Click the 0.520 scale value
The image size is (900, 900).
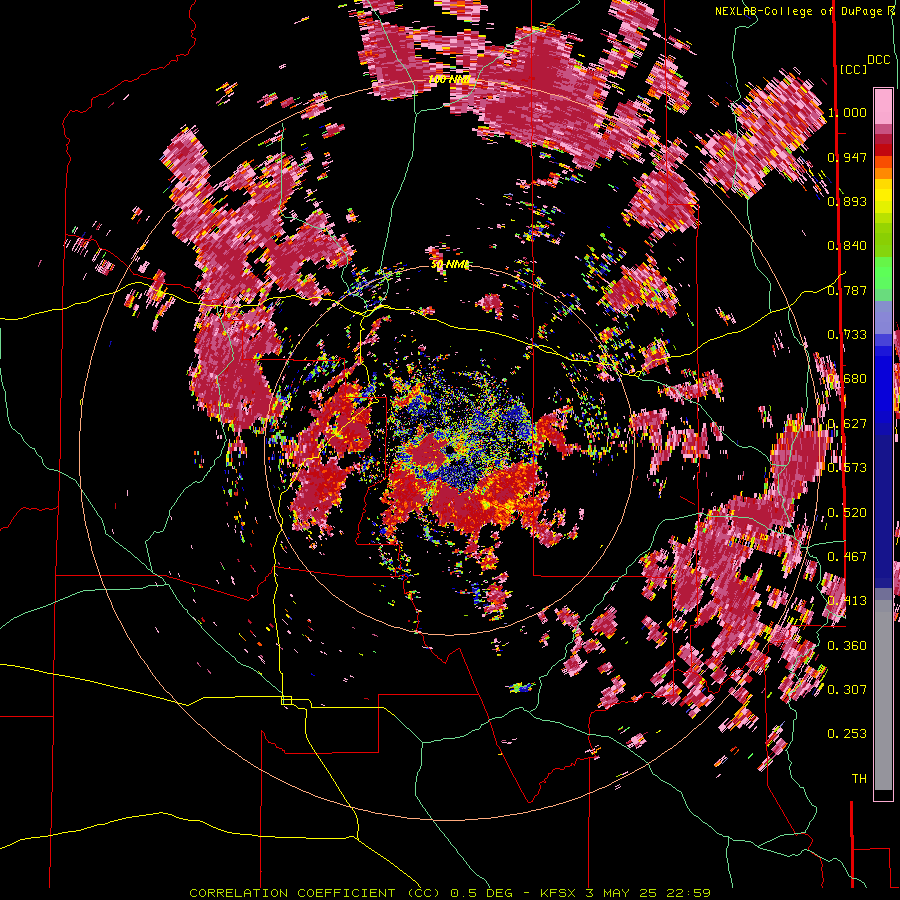847,513
